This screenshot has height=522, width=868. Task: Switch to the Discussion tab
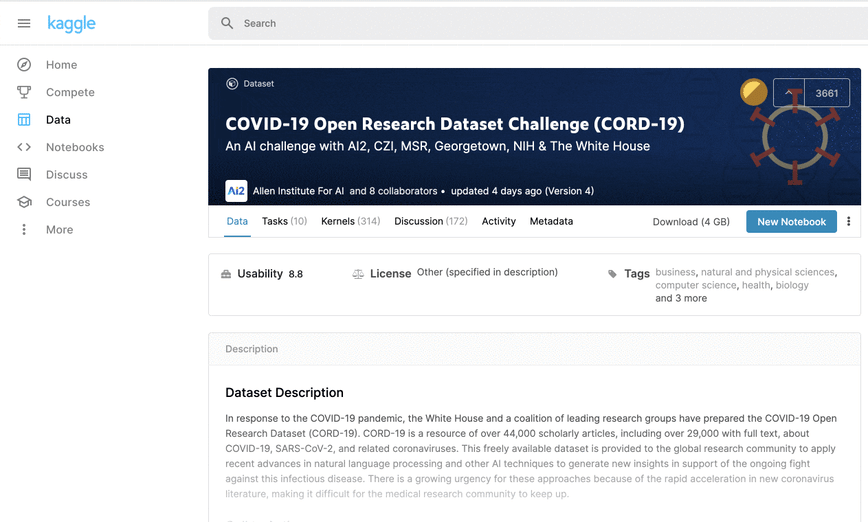(x=431, y=221)
